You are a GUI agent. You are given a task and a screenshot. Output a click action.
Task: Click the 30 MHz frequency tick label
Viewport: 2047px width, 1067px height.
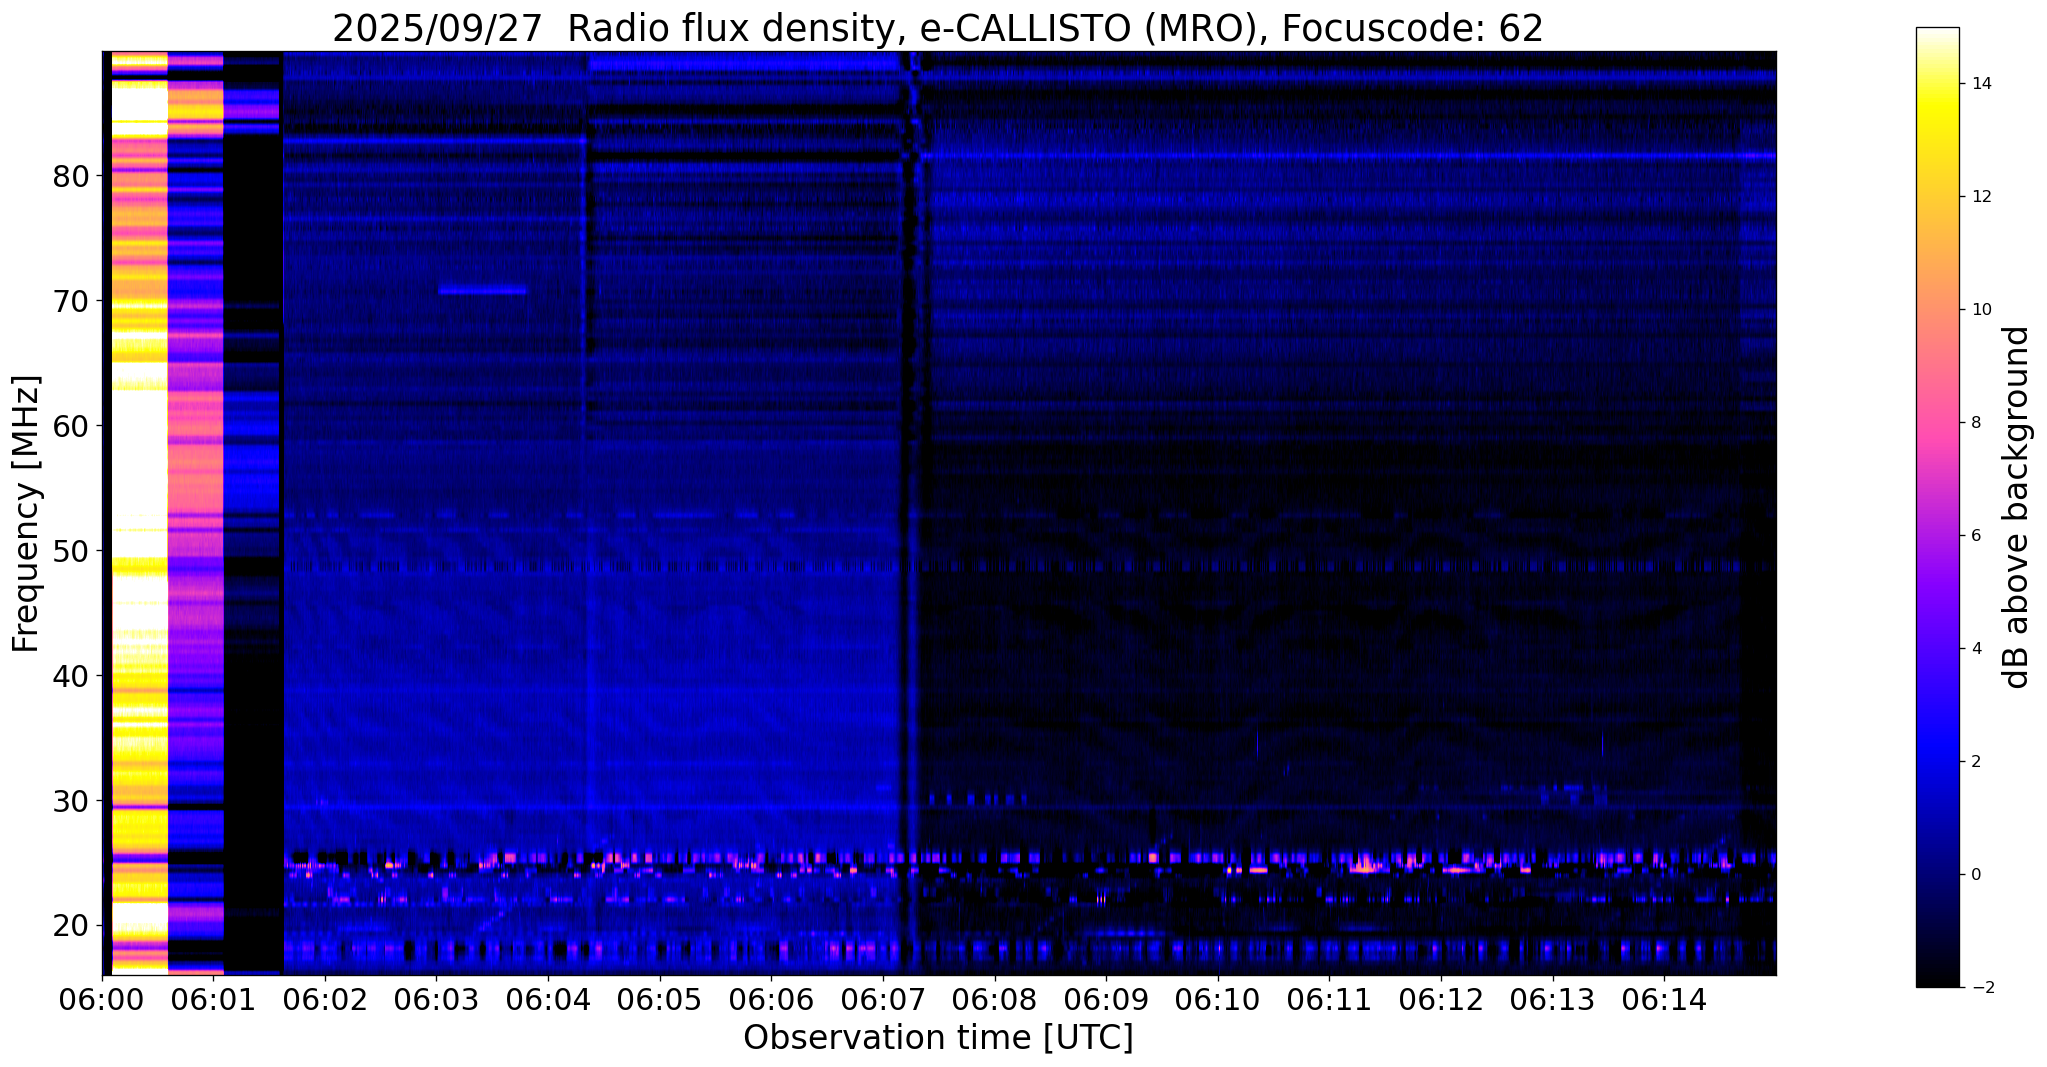click(x=71, y=801)
